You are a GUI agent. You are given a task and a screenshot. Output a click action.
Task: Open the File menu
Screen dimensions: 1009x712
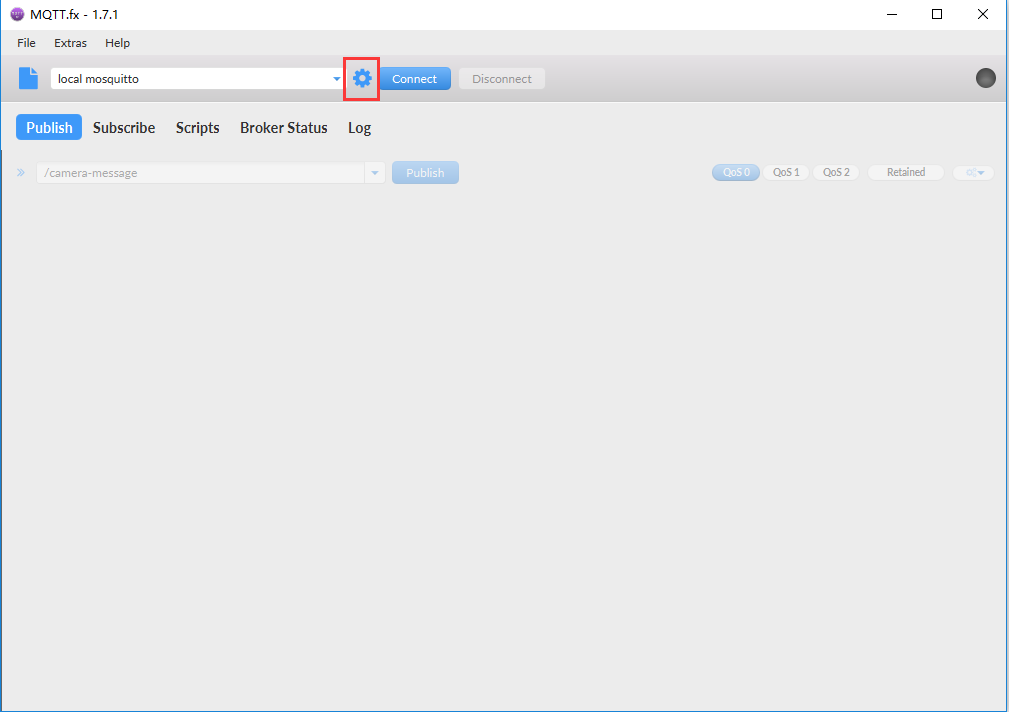click(x=26, y=43)
